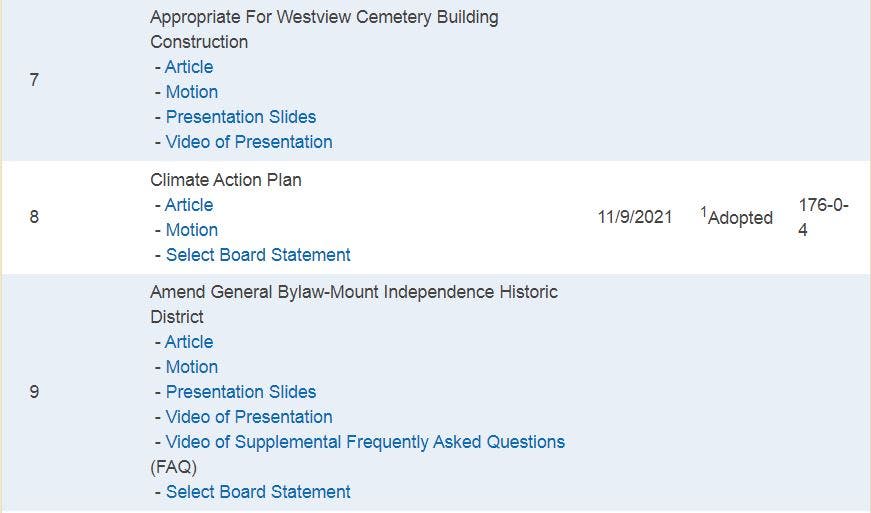This screenshot has height=513, width=871.
Task: Select article number 7 cell
Action: tap(34, 80)
